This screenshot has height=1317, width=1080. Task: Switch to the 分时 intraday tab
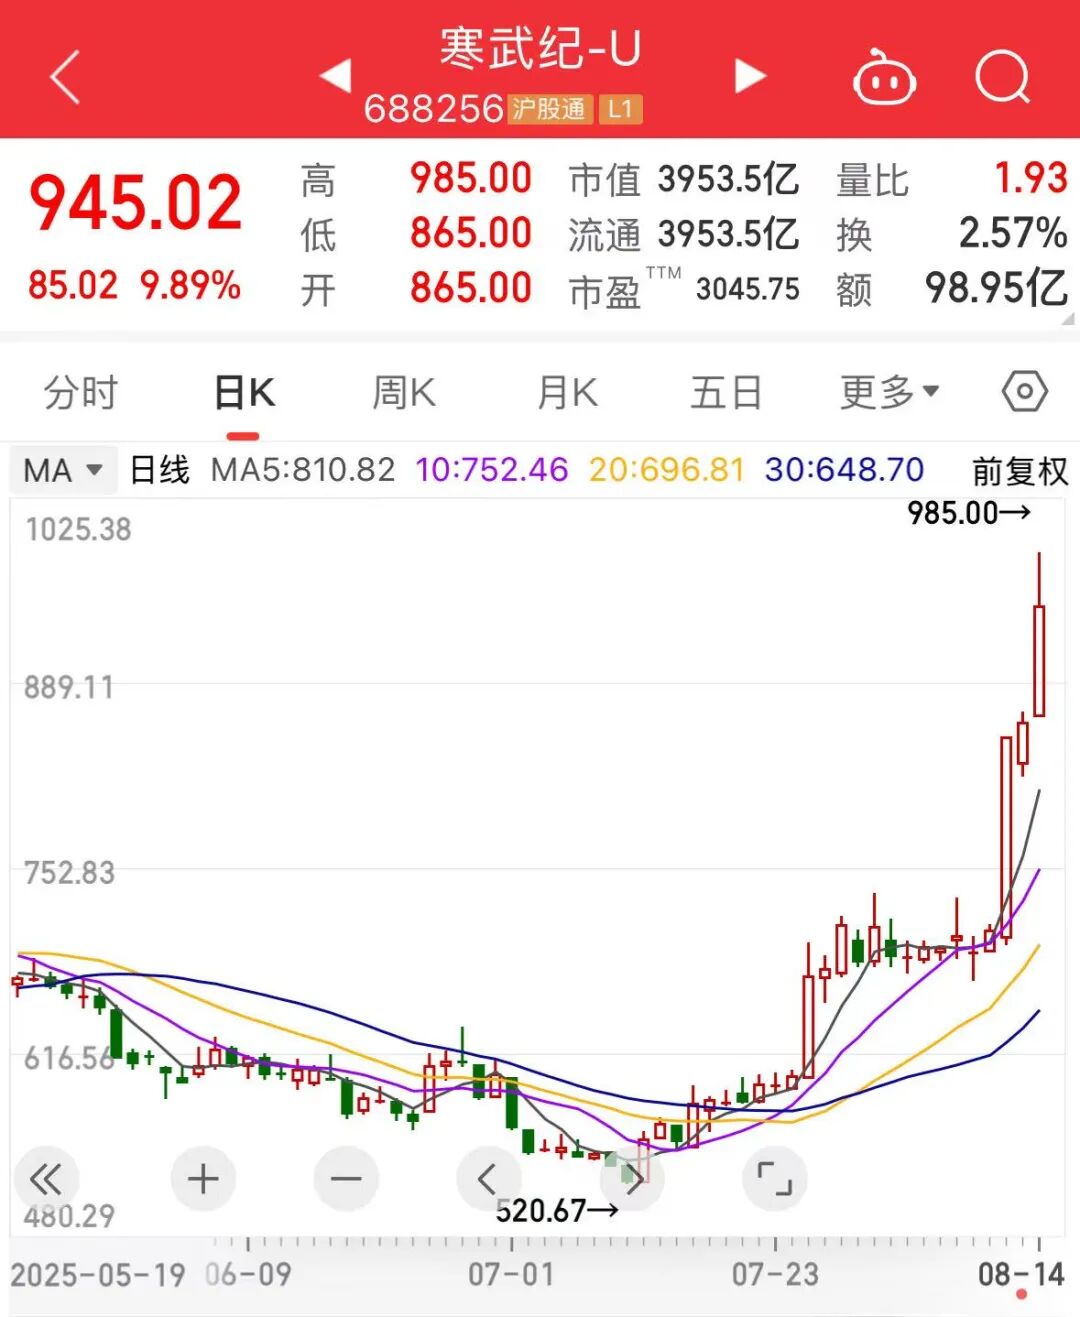click(80, 392)
